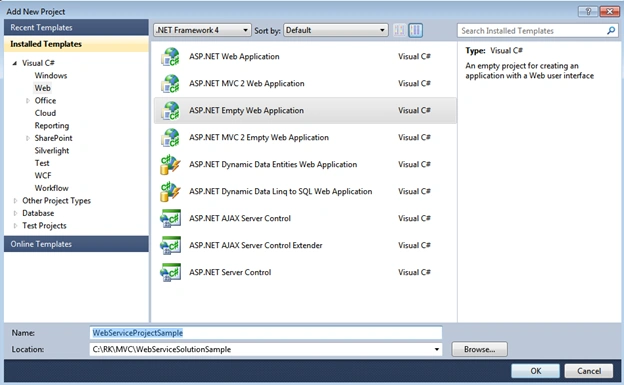Select ASP.NET Dynamic Data Entities Web Application text
Screen dimensions: 624x385
pyautogui.click(x=273, y=164)
